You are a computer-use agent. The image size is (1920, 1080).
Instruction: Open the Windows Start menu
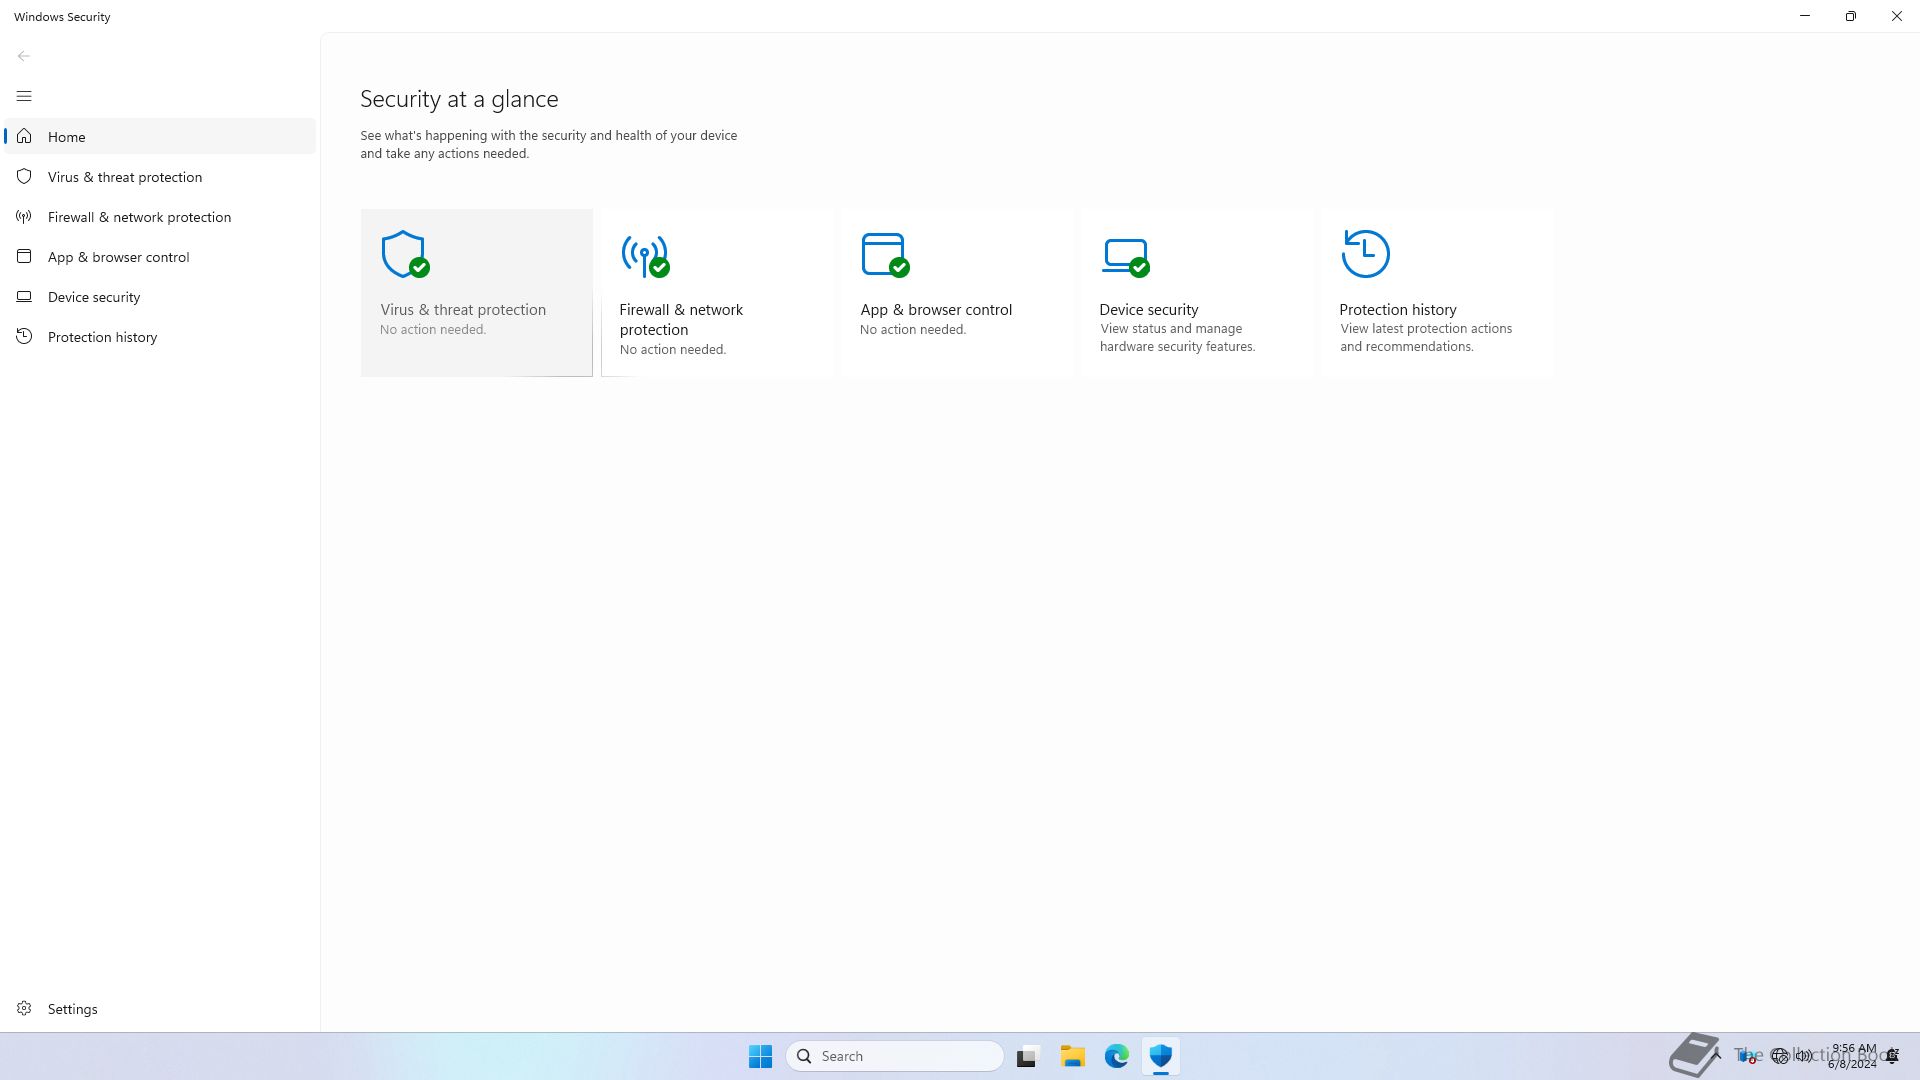click(x=760, y=1056)
